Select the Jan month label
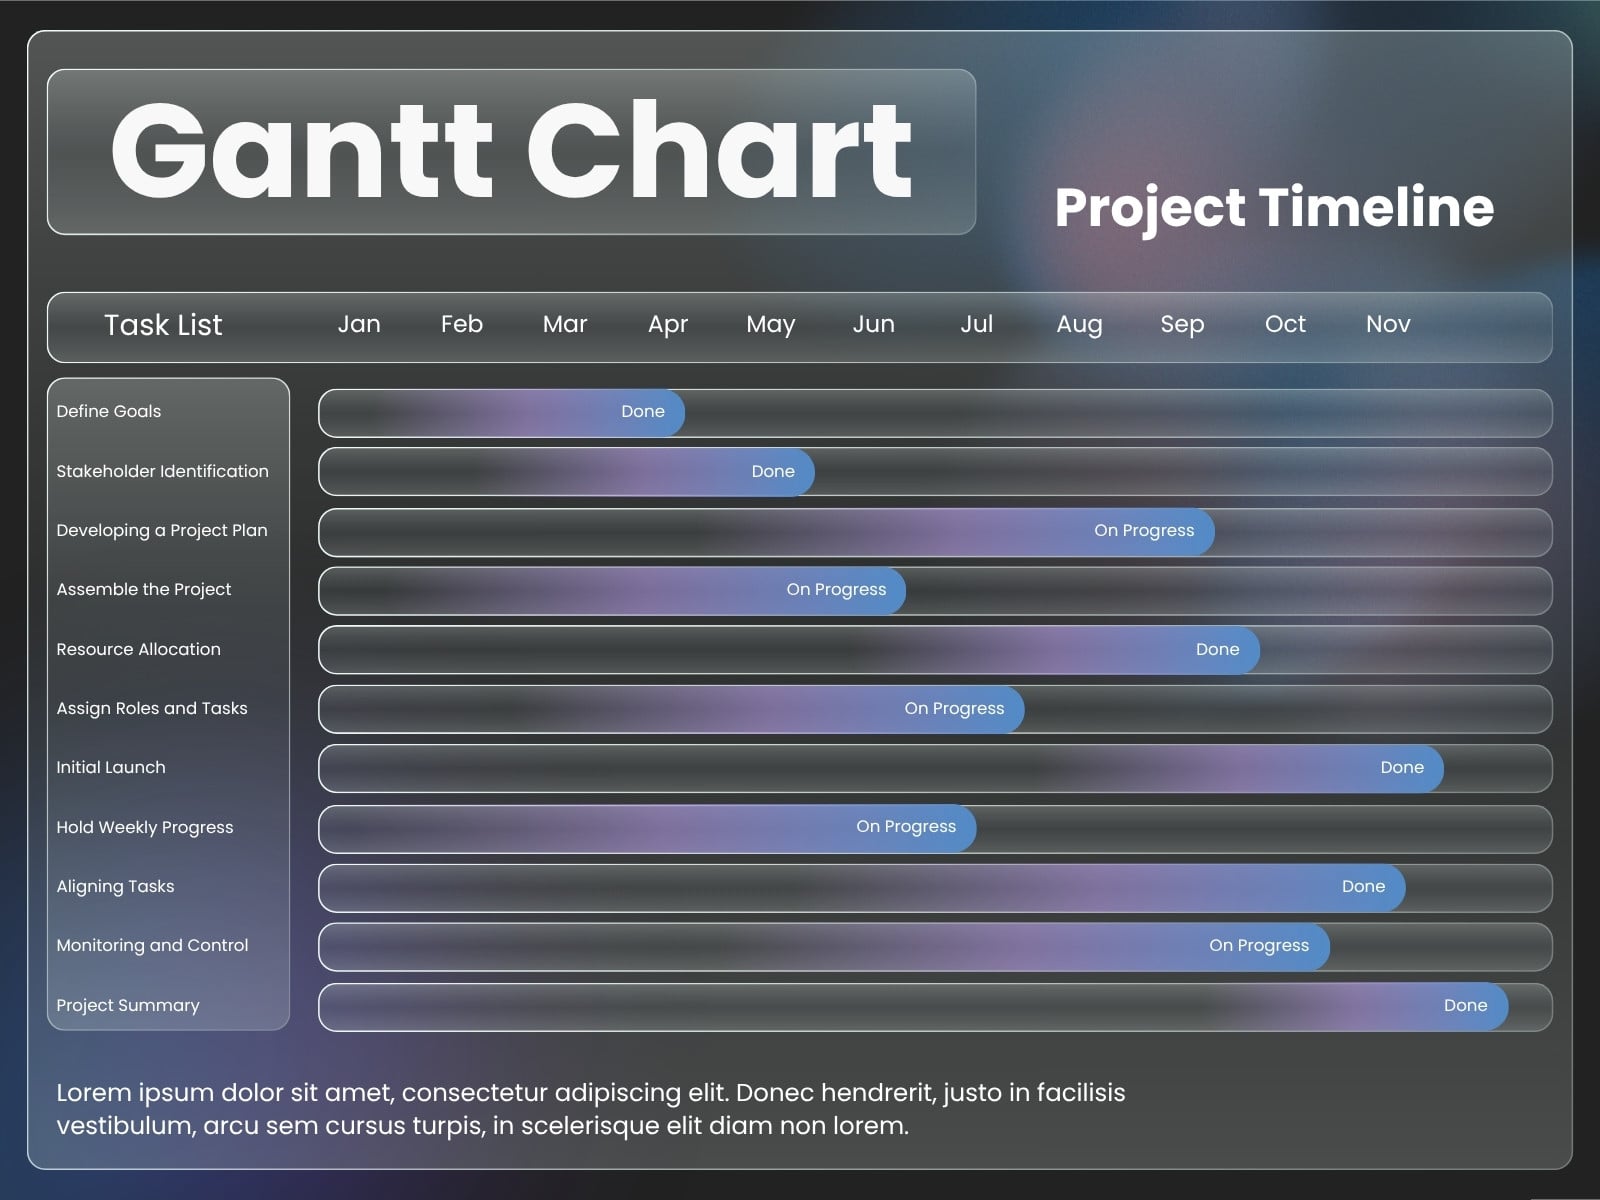Viewport: 1600px width, 1200px height. click(359, 324)
